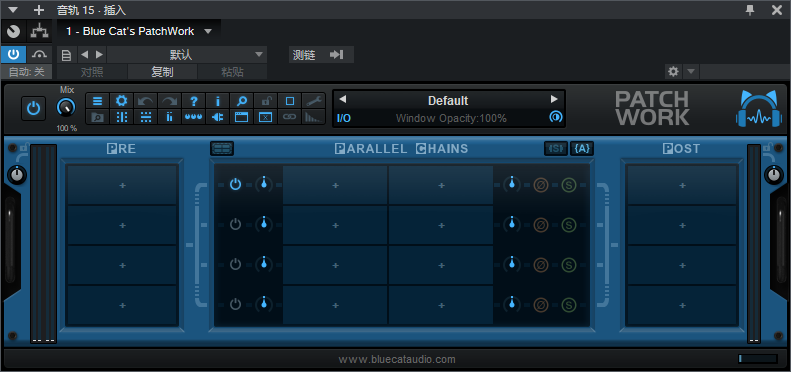Viewport: 791px width, 372px height.
Task: Open www.bluecataudio.com link
Action: click(x=397, y=359)
